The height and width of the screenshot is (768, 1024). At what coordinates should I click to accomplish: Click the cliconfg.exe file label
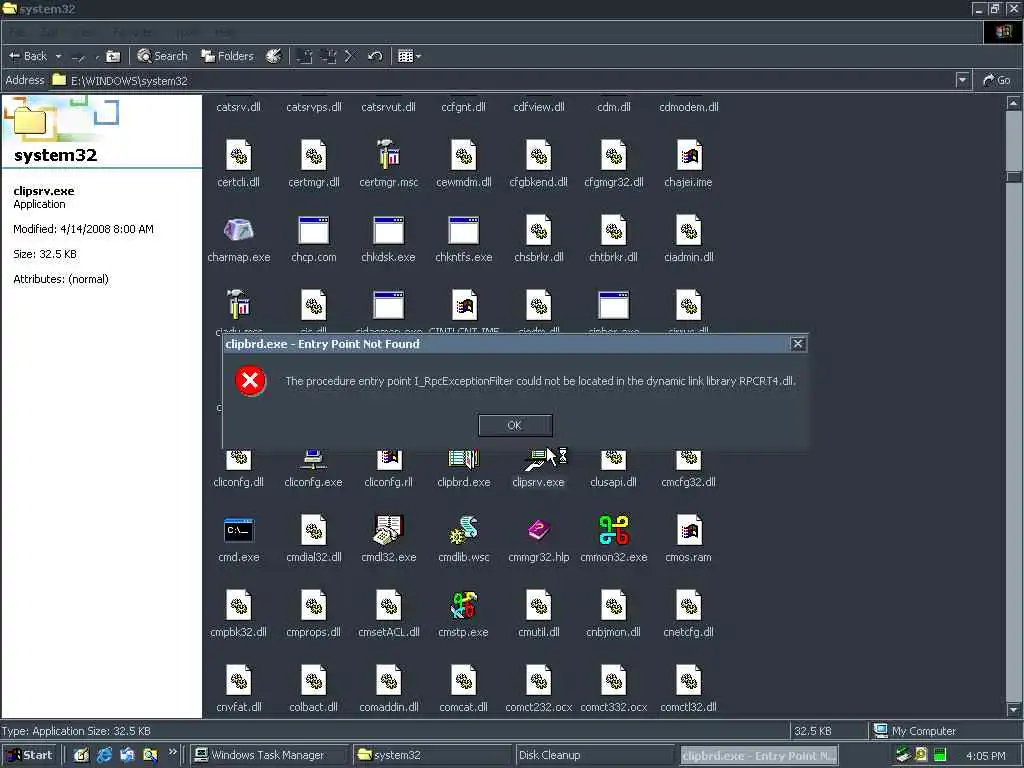[x=313, y=482]
